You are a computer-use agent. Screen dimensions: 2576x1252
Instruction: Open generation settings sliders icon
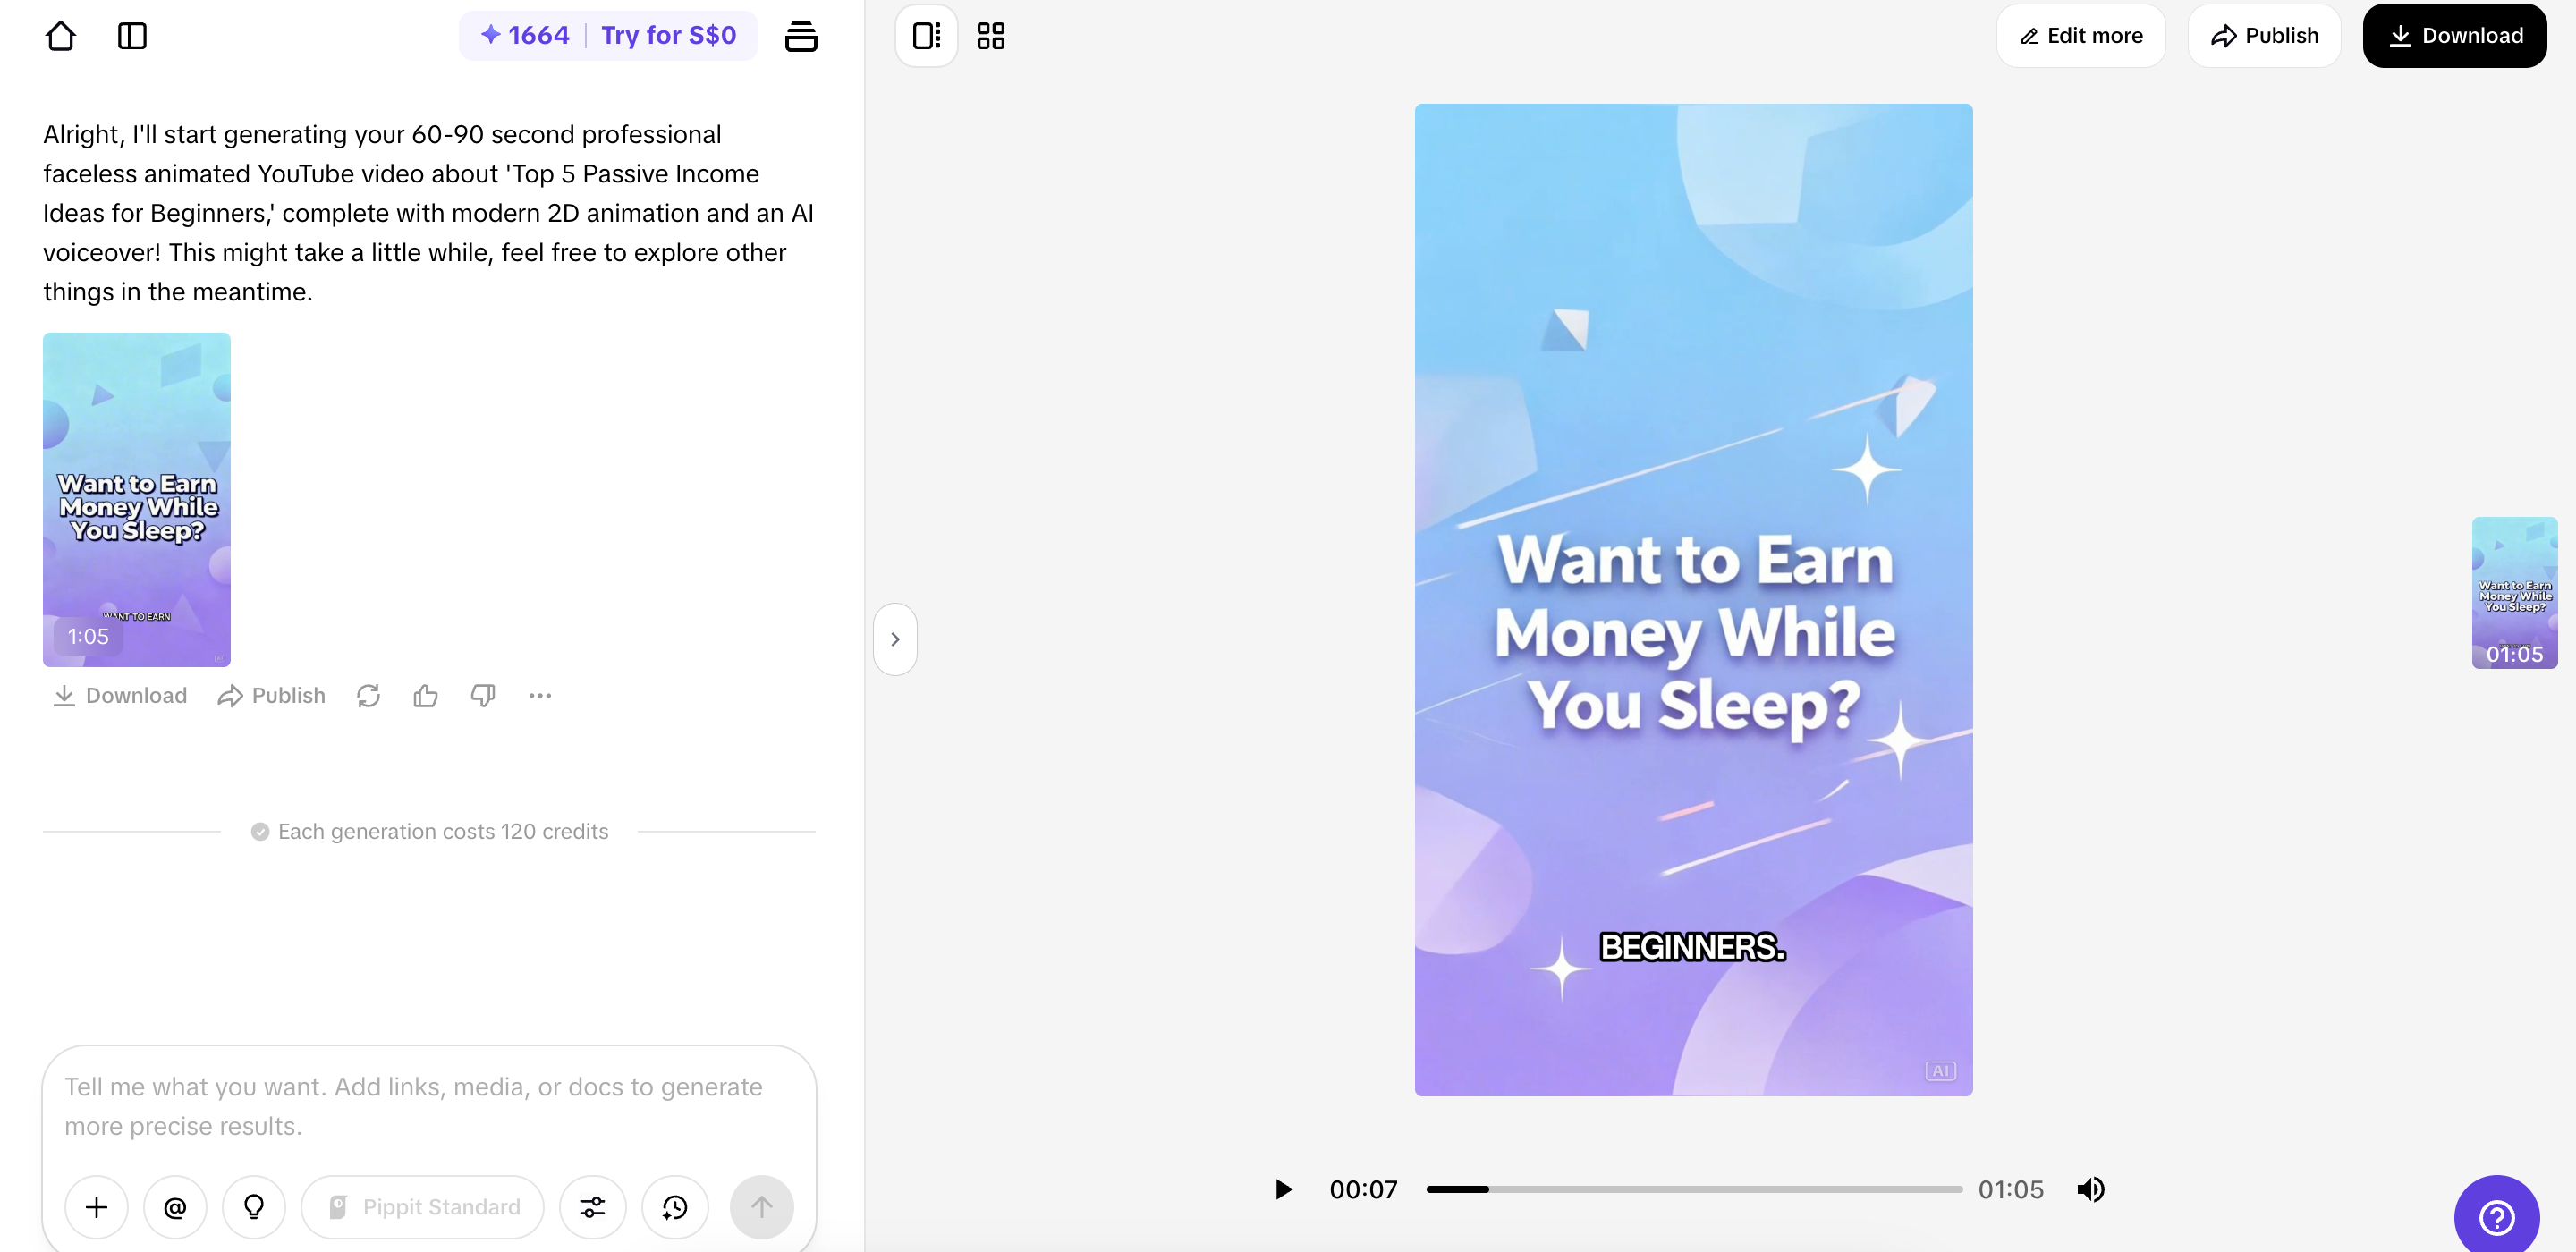pos(593,1207)
